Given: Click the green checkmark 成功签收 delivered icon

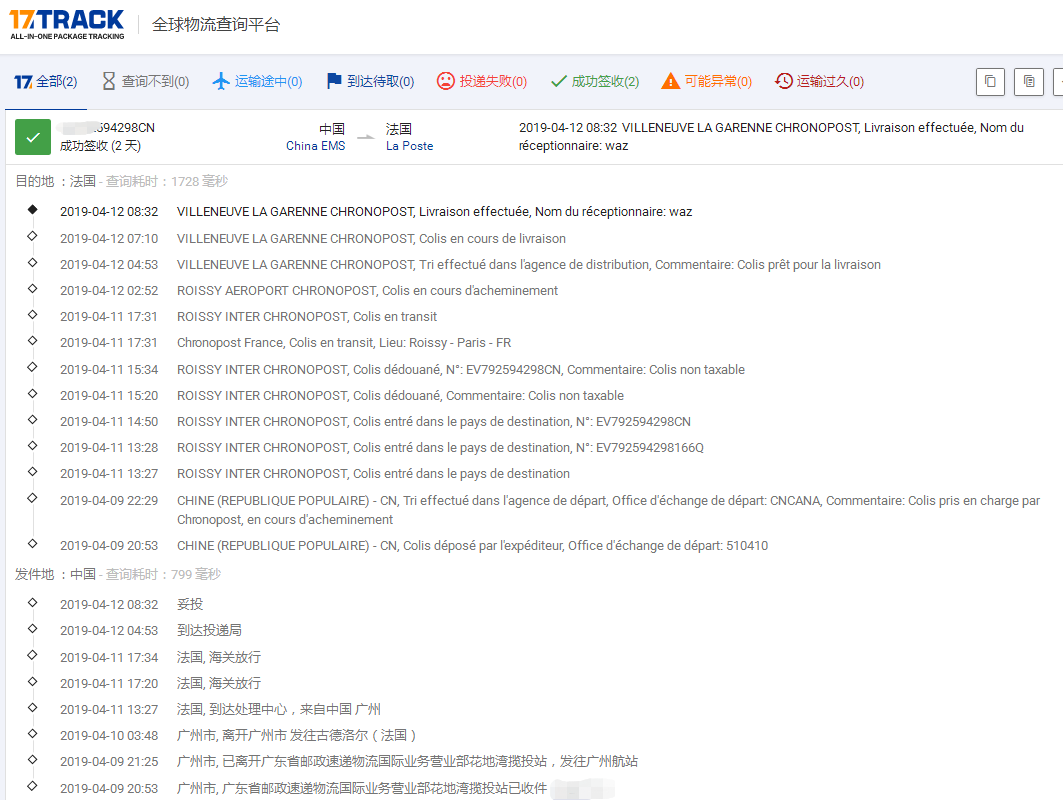Looking at the screenshot, I should pos(558,81).
